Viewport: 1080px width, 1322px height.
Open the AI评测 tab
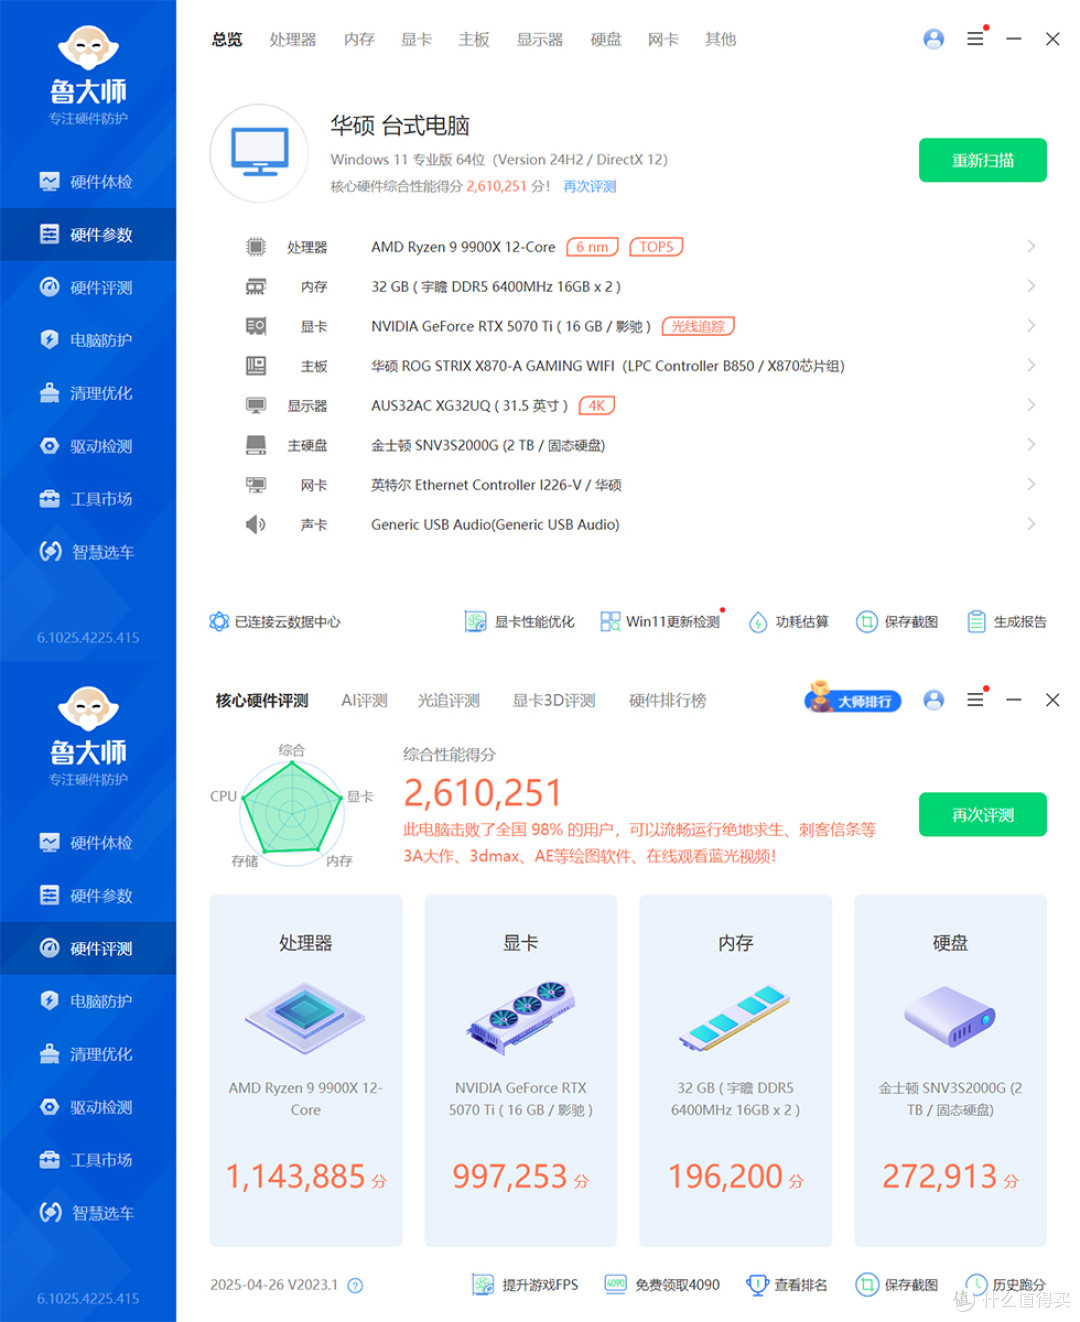click(364, 700)
